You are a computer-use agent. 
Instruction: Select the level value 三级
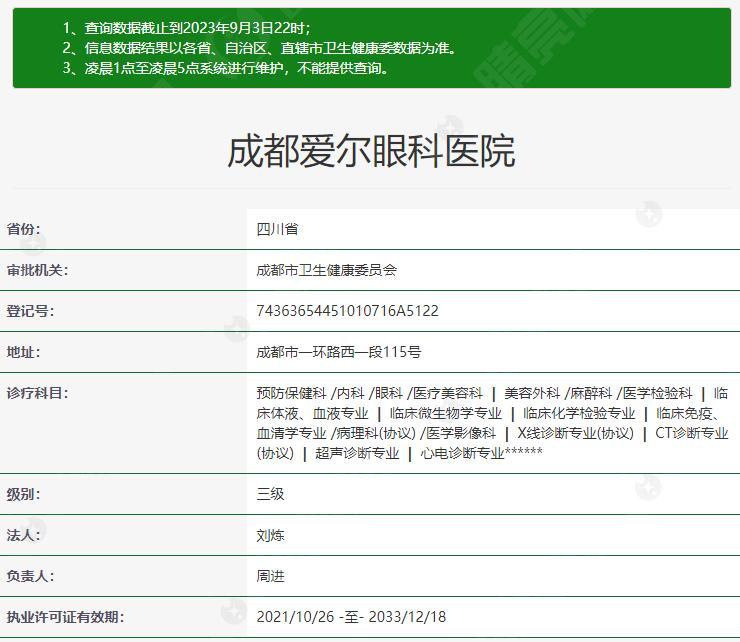270,495
